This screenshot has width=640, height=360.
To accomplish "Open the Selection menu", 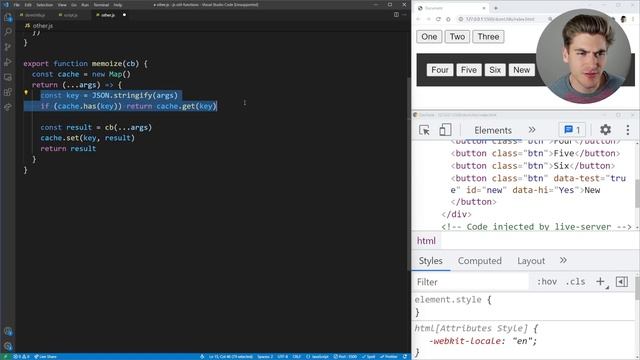I will coord(44,5).
